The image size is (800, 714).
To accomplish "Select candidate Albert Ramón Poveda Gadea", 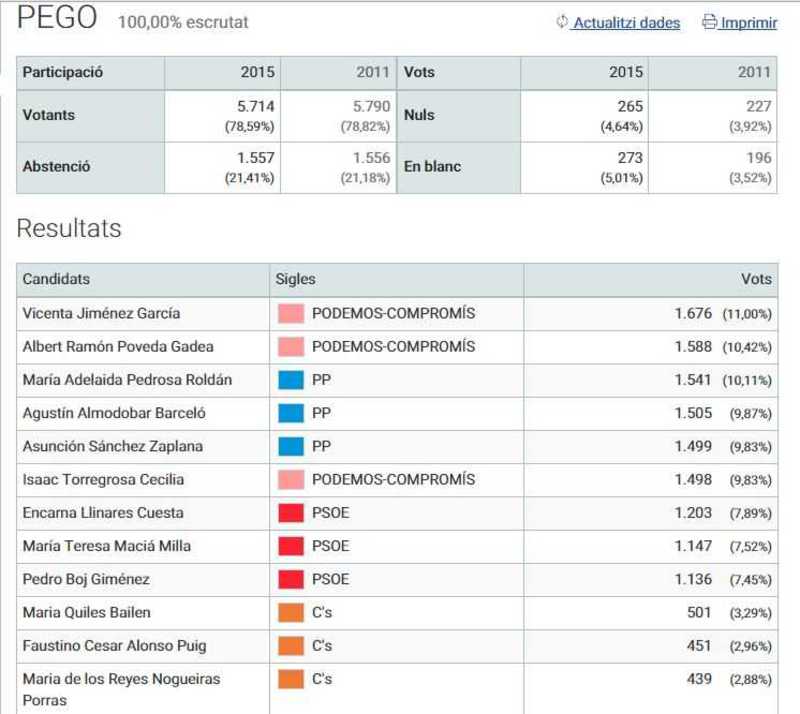I will pos(118,347).
